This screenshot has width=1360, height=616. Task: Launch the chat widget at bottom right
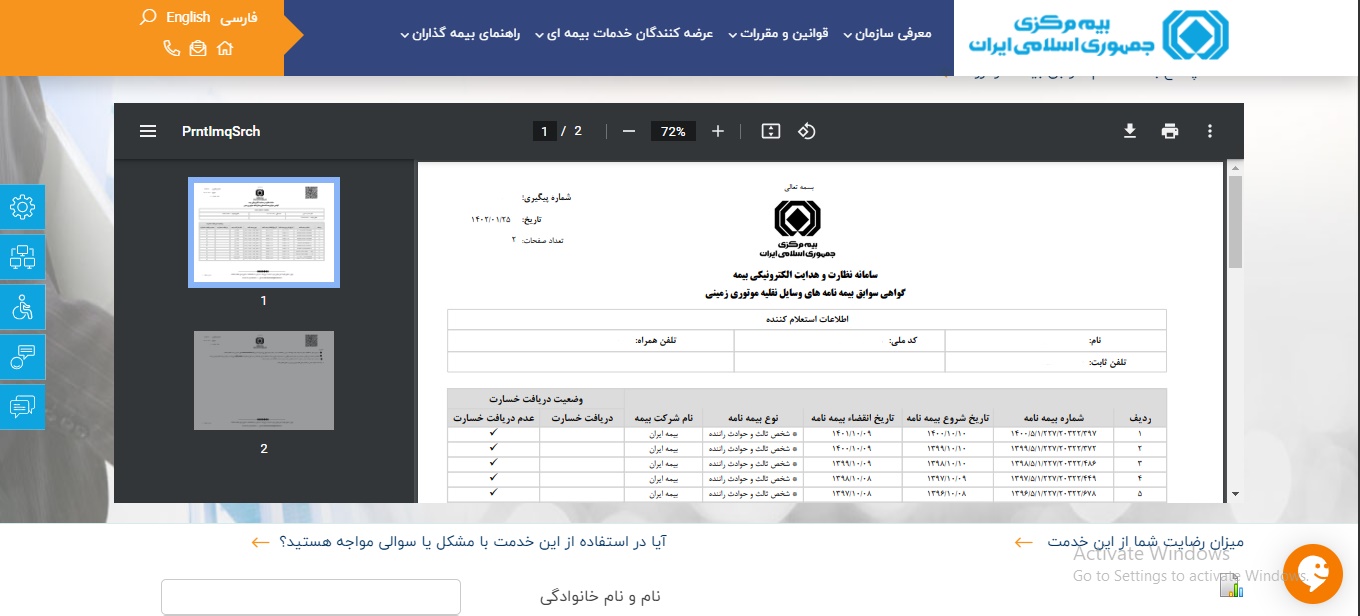(x=1313, y=574)
